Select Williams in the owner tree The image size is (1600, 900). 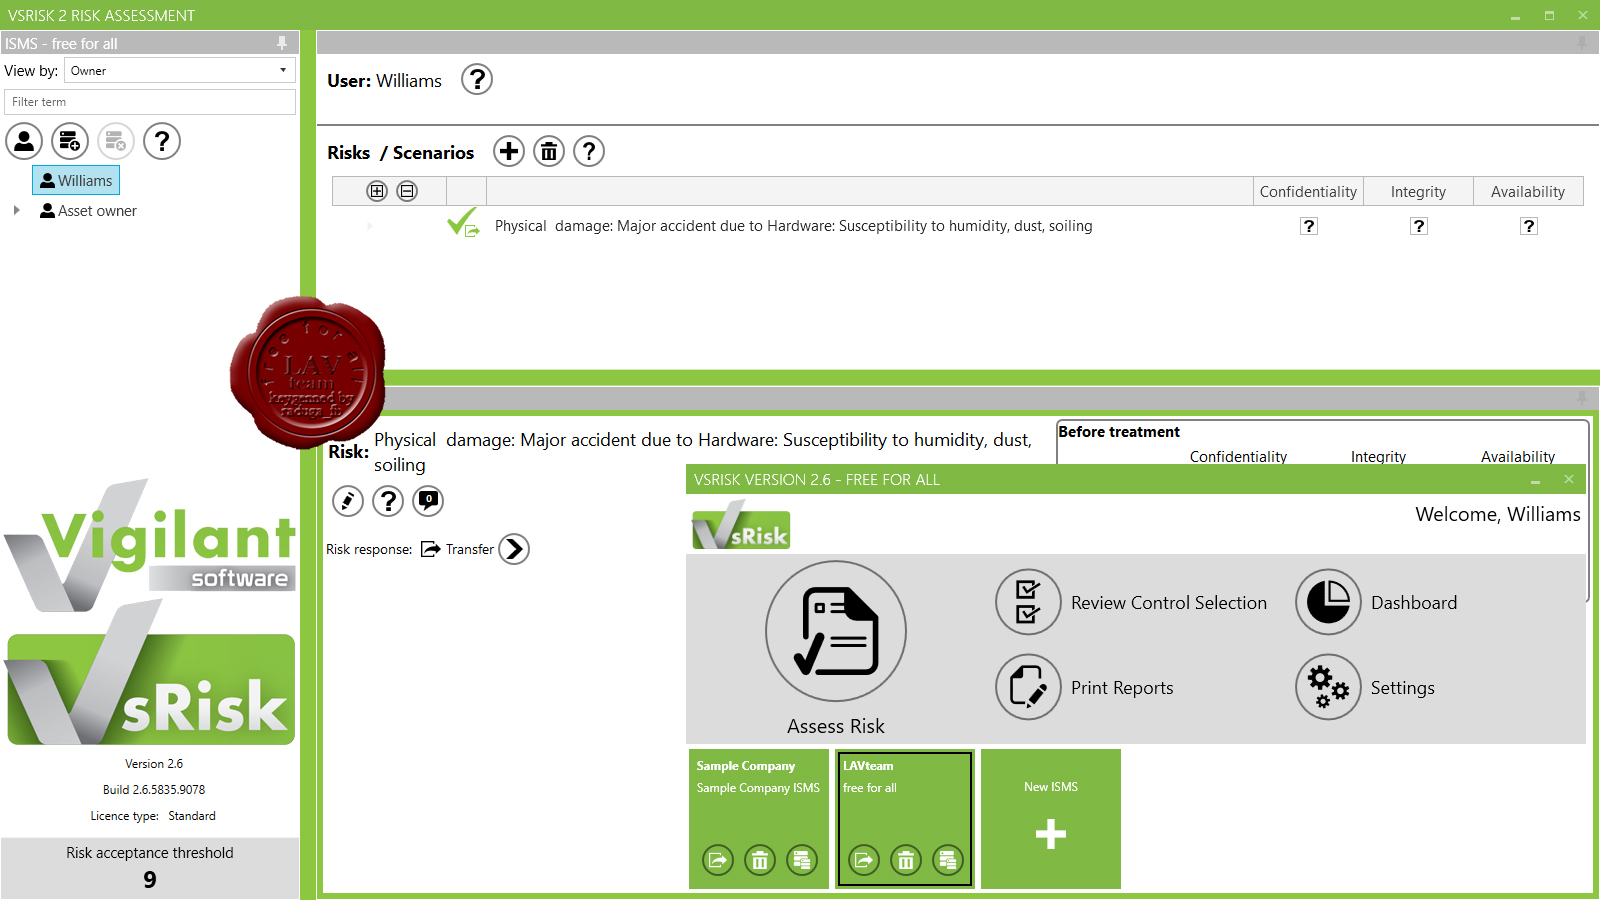(x=76, y=180)
